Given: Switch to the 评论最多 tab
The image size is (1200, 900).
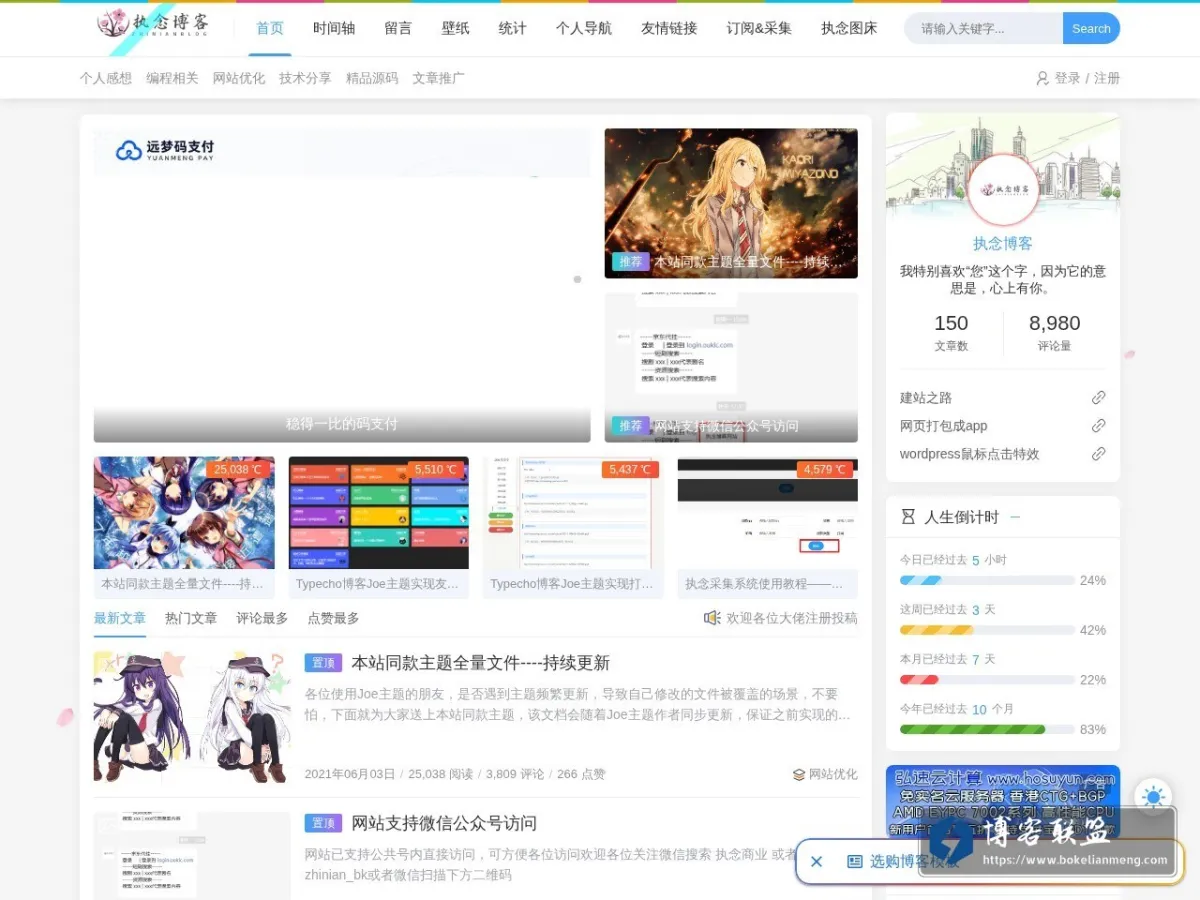Looking at the screenshot, I should tap(262, 618).
